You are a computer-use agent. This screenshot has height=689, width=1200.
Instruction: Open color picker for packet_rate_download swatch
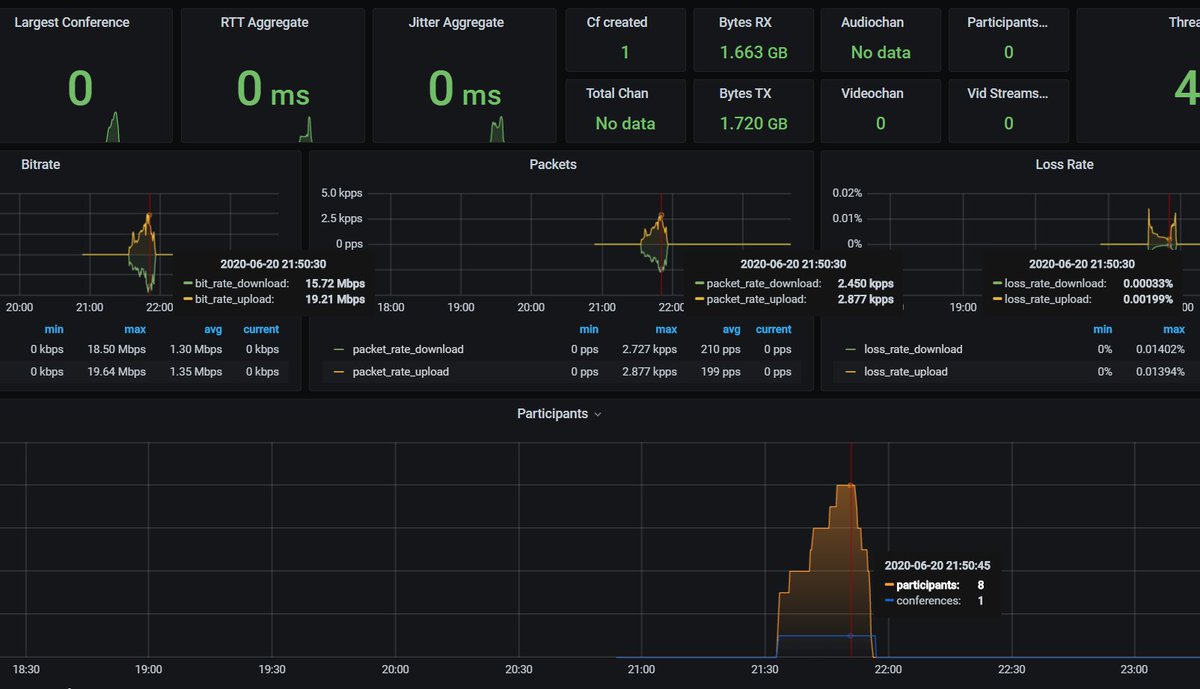(x=338, y=350)
